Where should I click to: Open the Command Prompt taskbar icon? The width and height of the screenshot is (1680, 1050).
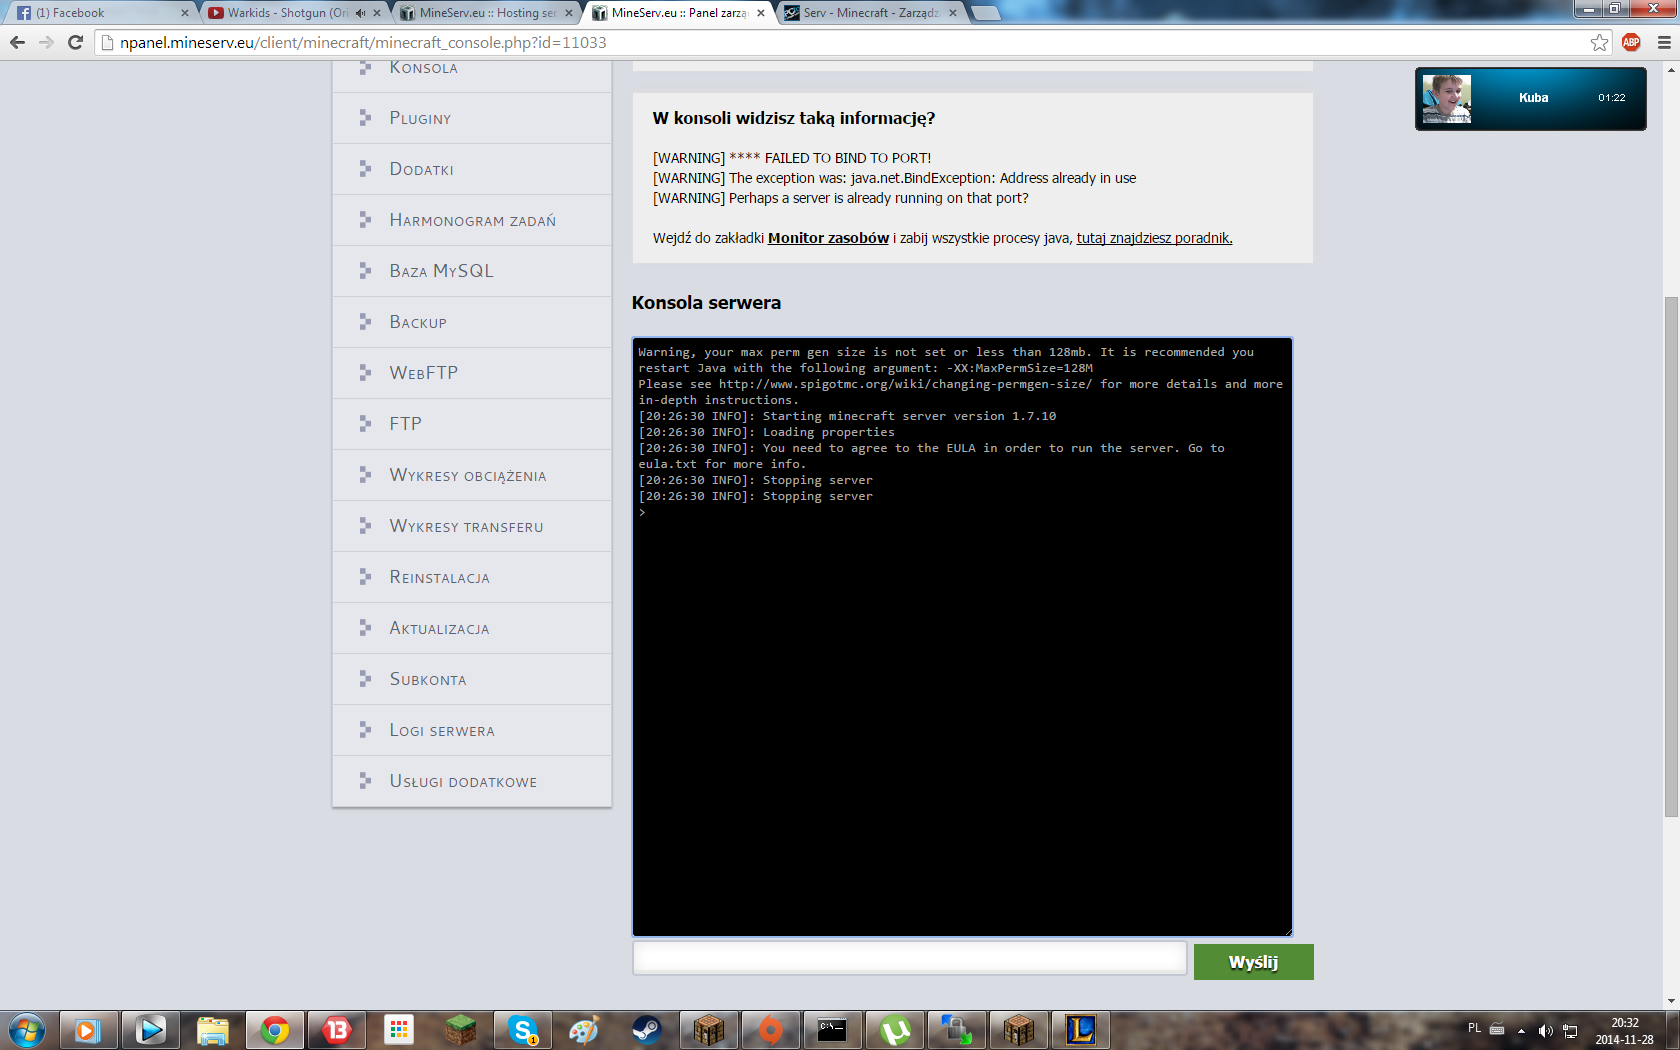click(832, 1030)
